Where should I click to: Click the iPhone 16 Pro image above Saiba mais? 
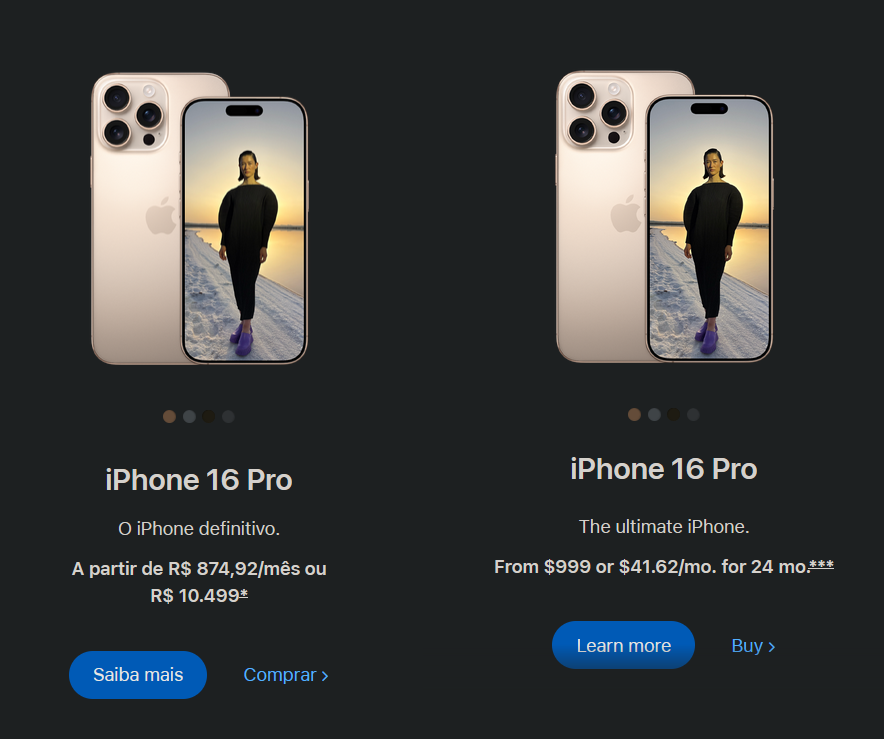point(199,218)
